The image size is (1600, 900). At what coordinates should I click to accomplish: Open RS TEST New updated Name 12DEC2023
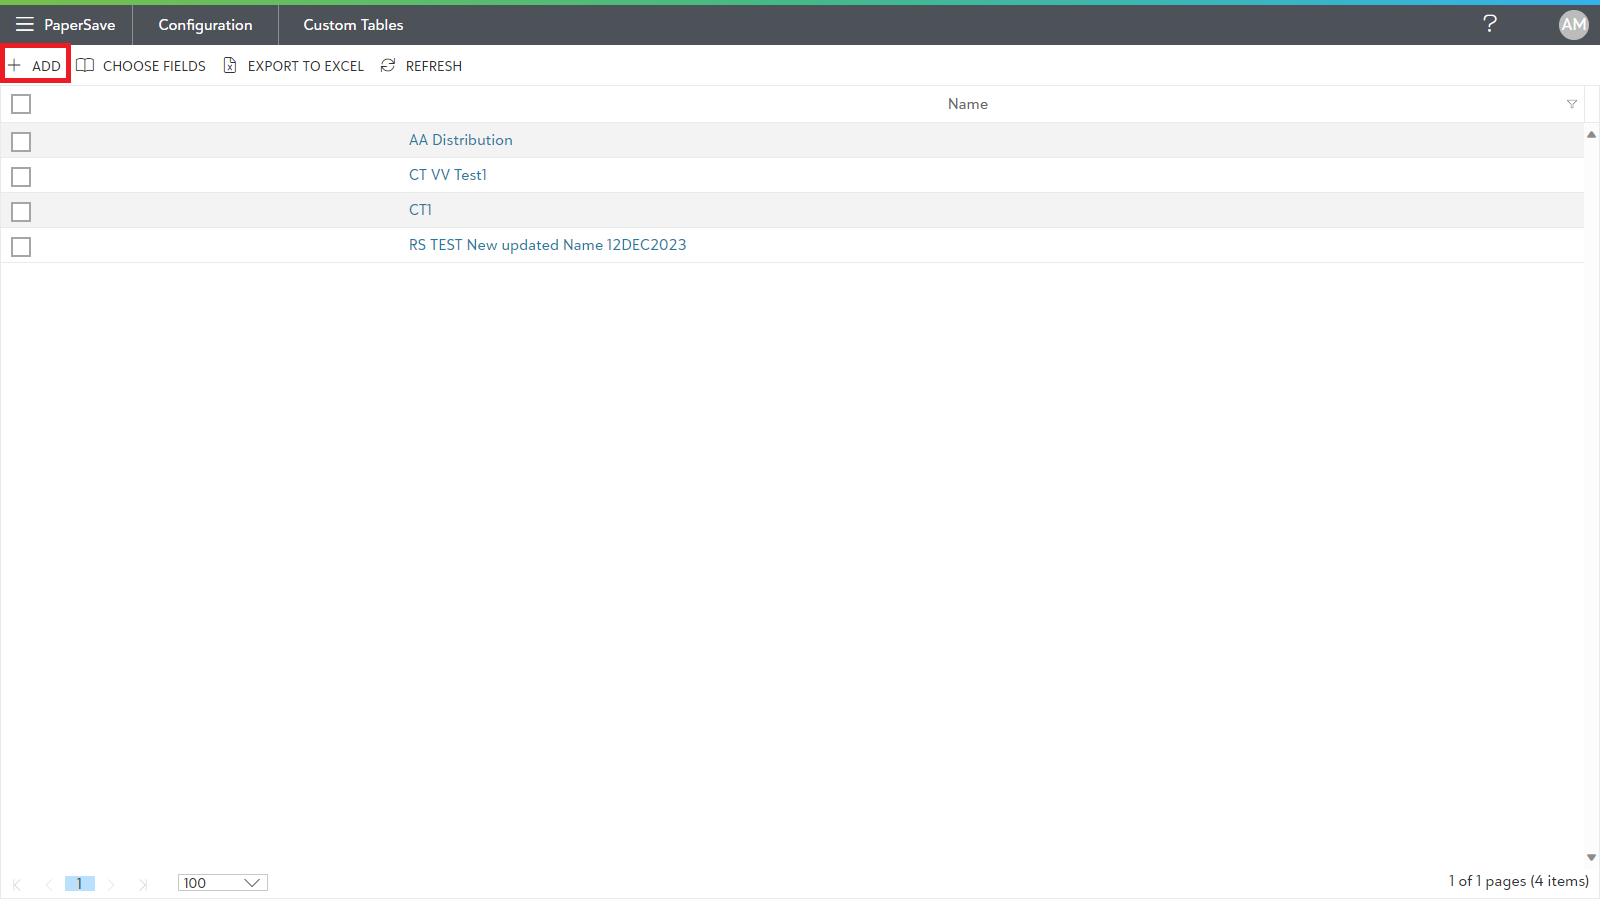coord(548,245)
